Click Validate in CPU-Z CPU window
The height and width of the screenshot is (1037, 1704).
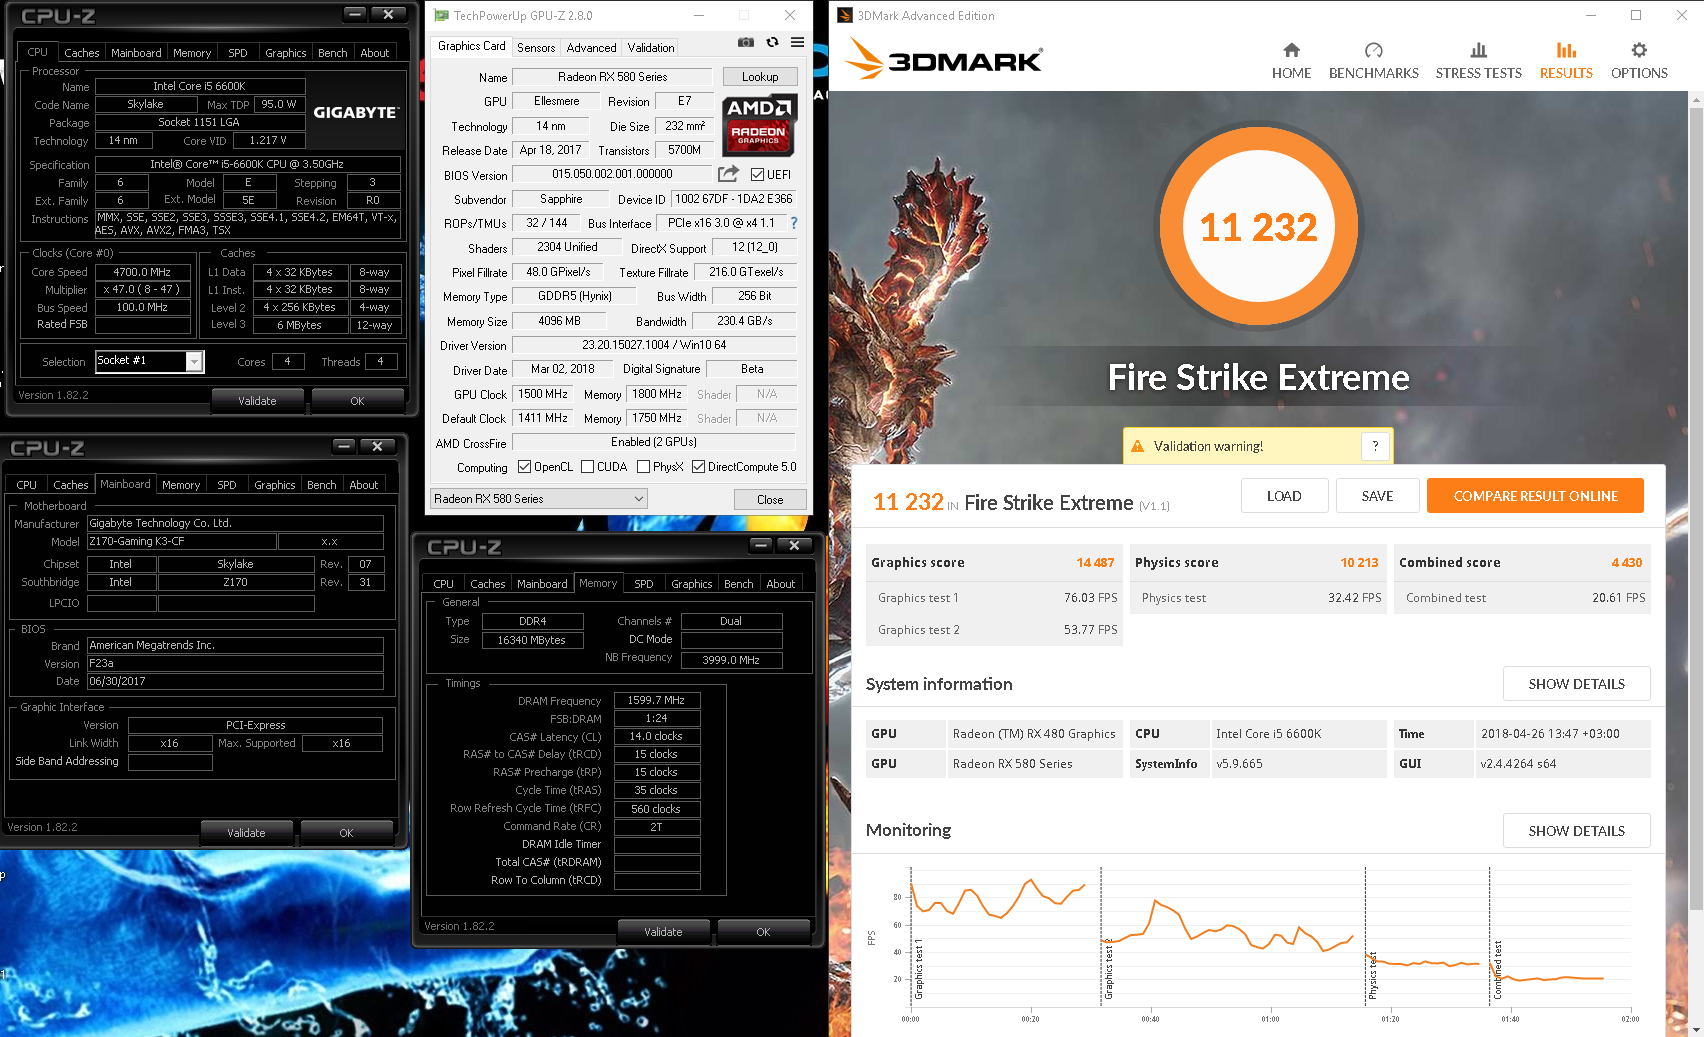point(257,401)
